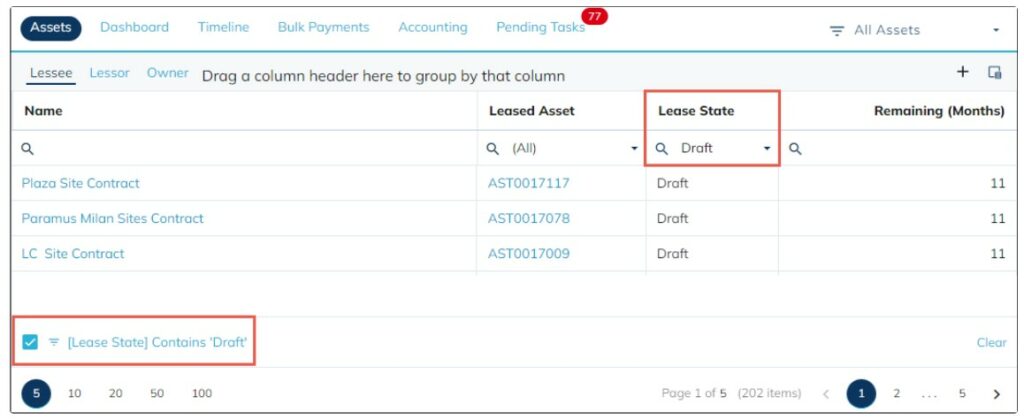1024x420 pixels.
Task: Set page size to 20
Action: pos(116,394)
